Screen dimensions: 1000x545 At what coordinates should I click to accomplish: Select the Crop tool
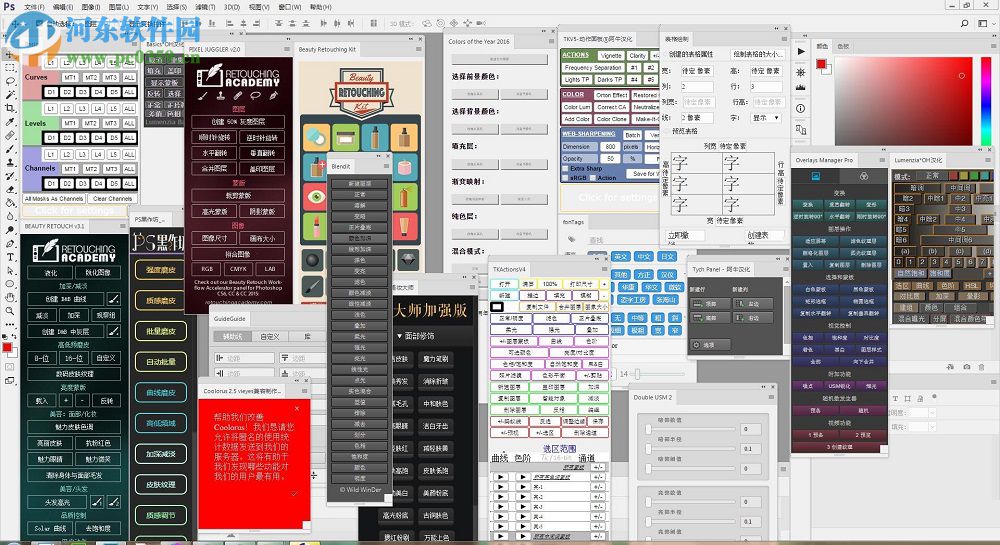coord(10,108)
